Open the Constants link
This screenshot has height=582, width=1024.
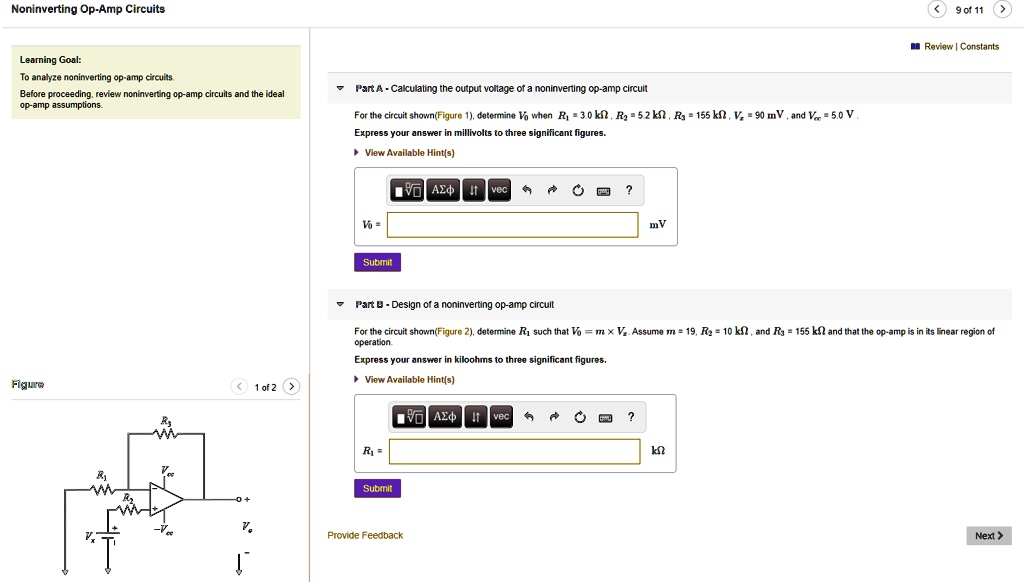point(979,46)
